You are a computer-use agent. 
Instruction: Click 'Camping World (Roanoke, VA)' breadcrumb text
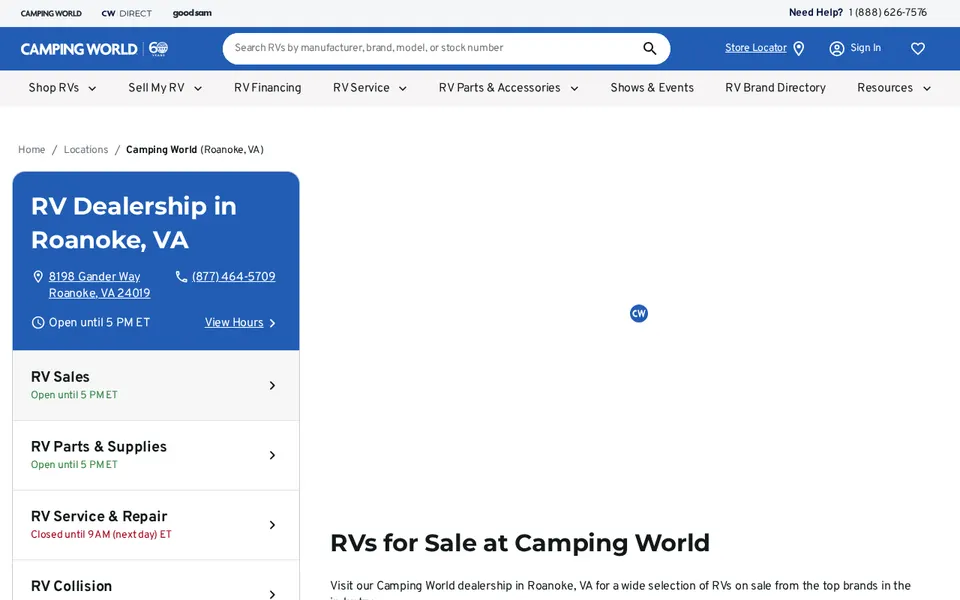point(195,150)
